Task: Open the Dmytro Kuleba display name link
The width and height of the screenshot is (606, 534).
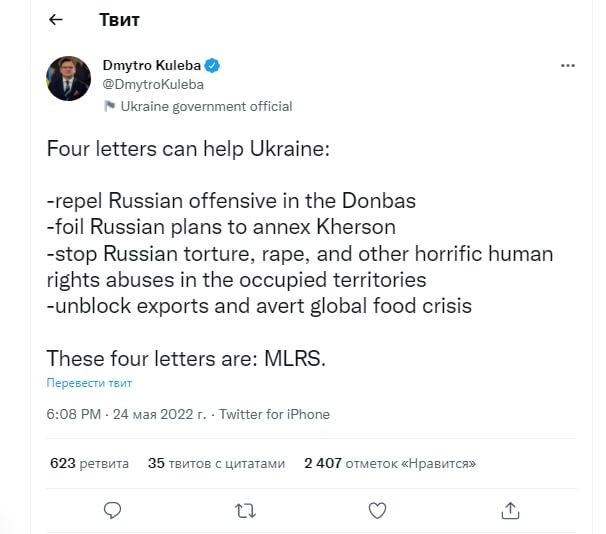Action: tap(152, 66)
